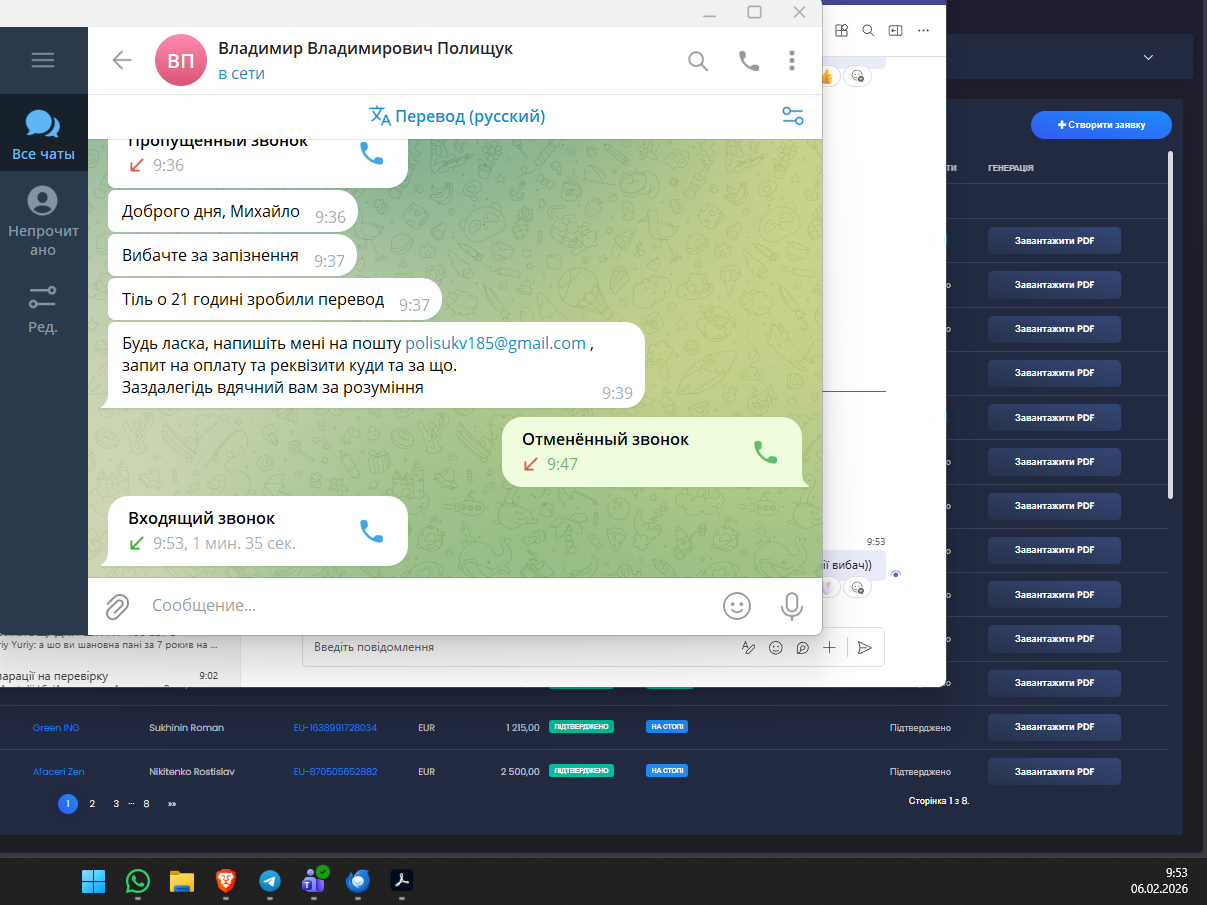The height and width of the screenshot is (905, 1207).
Task: Go to pagination page 2
Action: (x=92, y=803)
